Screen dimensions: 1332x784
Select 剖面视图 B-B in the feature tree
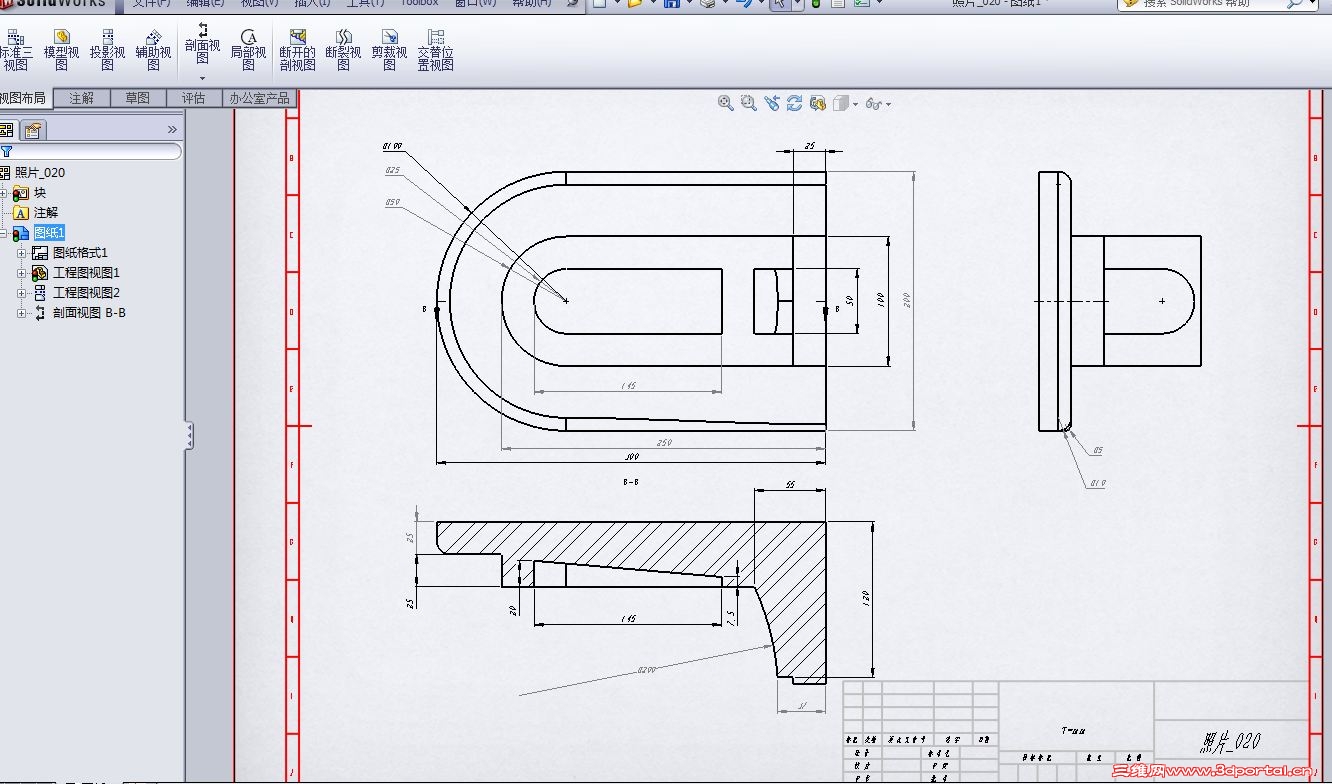[x=89, y=313]
